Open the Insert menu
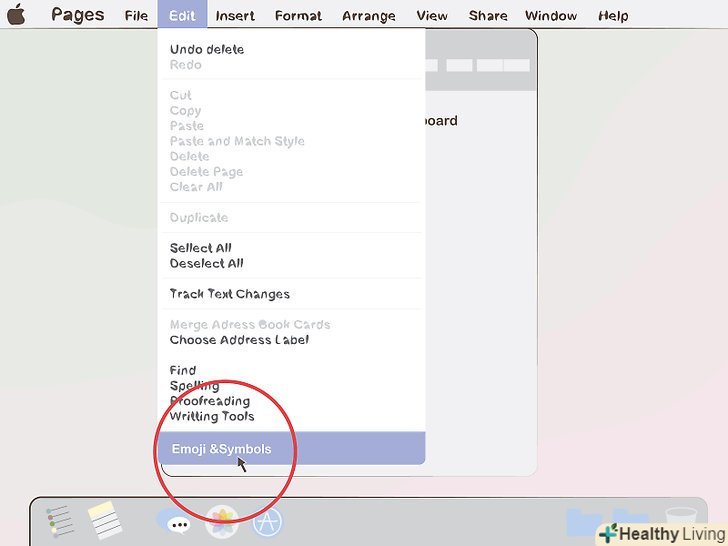728x546 pixels. 235,16
